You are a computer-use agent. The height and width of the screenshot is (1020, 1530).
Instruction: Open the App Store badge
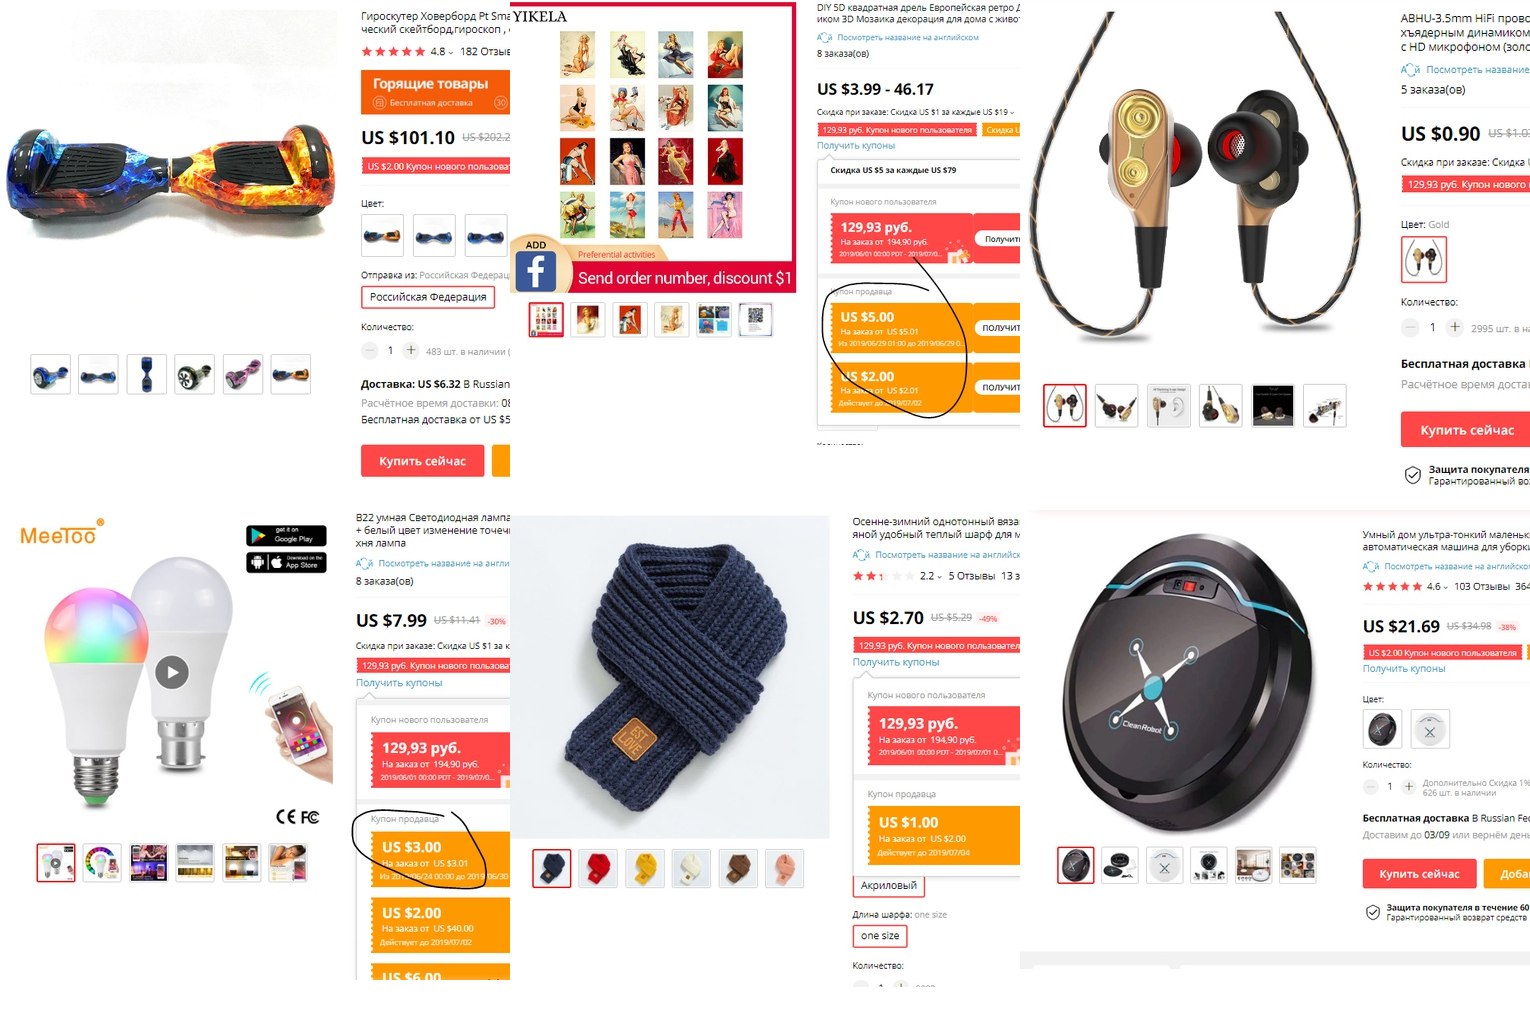tap(286, 562)
